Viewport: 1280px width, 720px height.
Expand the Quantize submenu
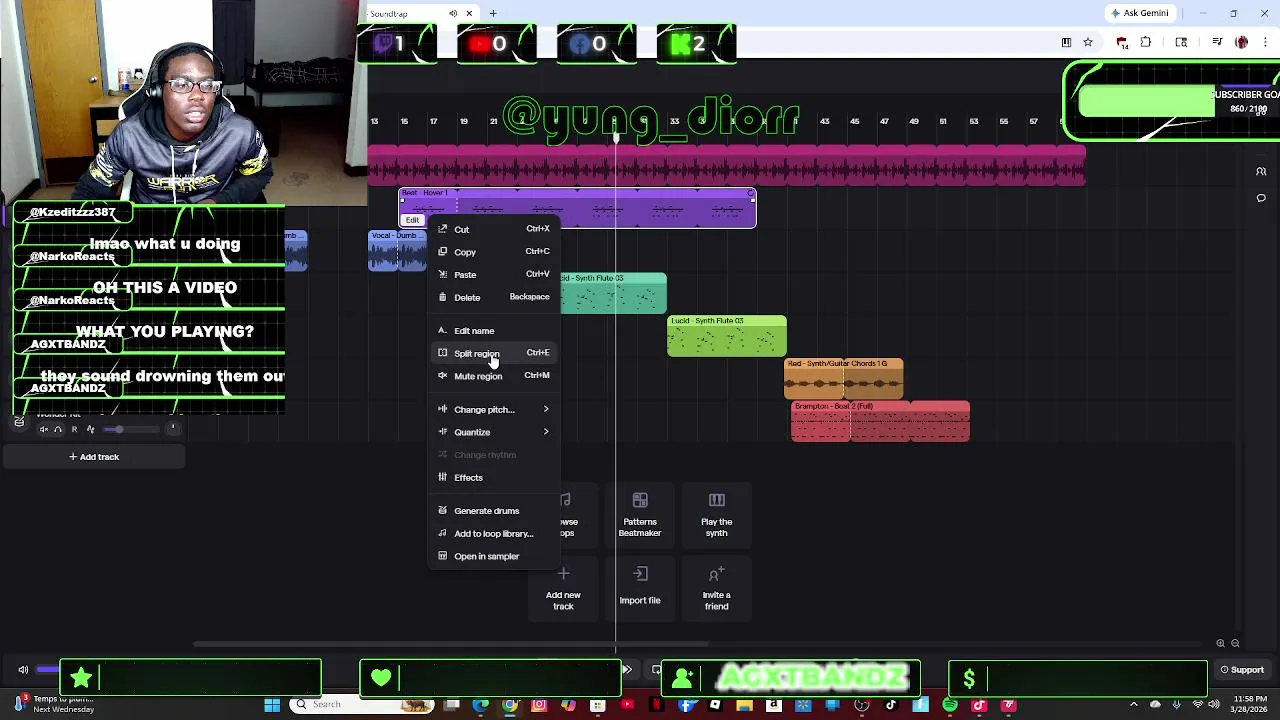click(494, 432)
